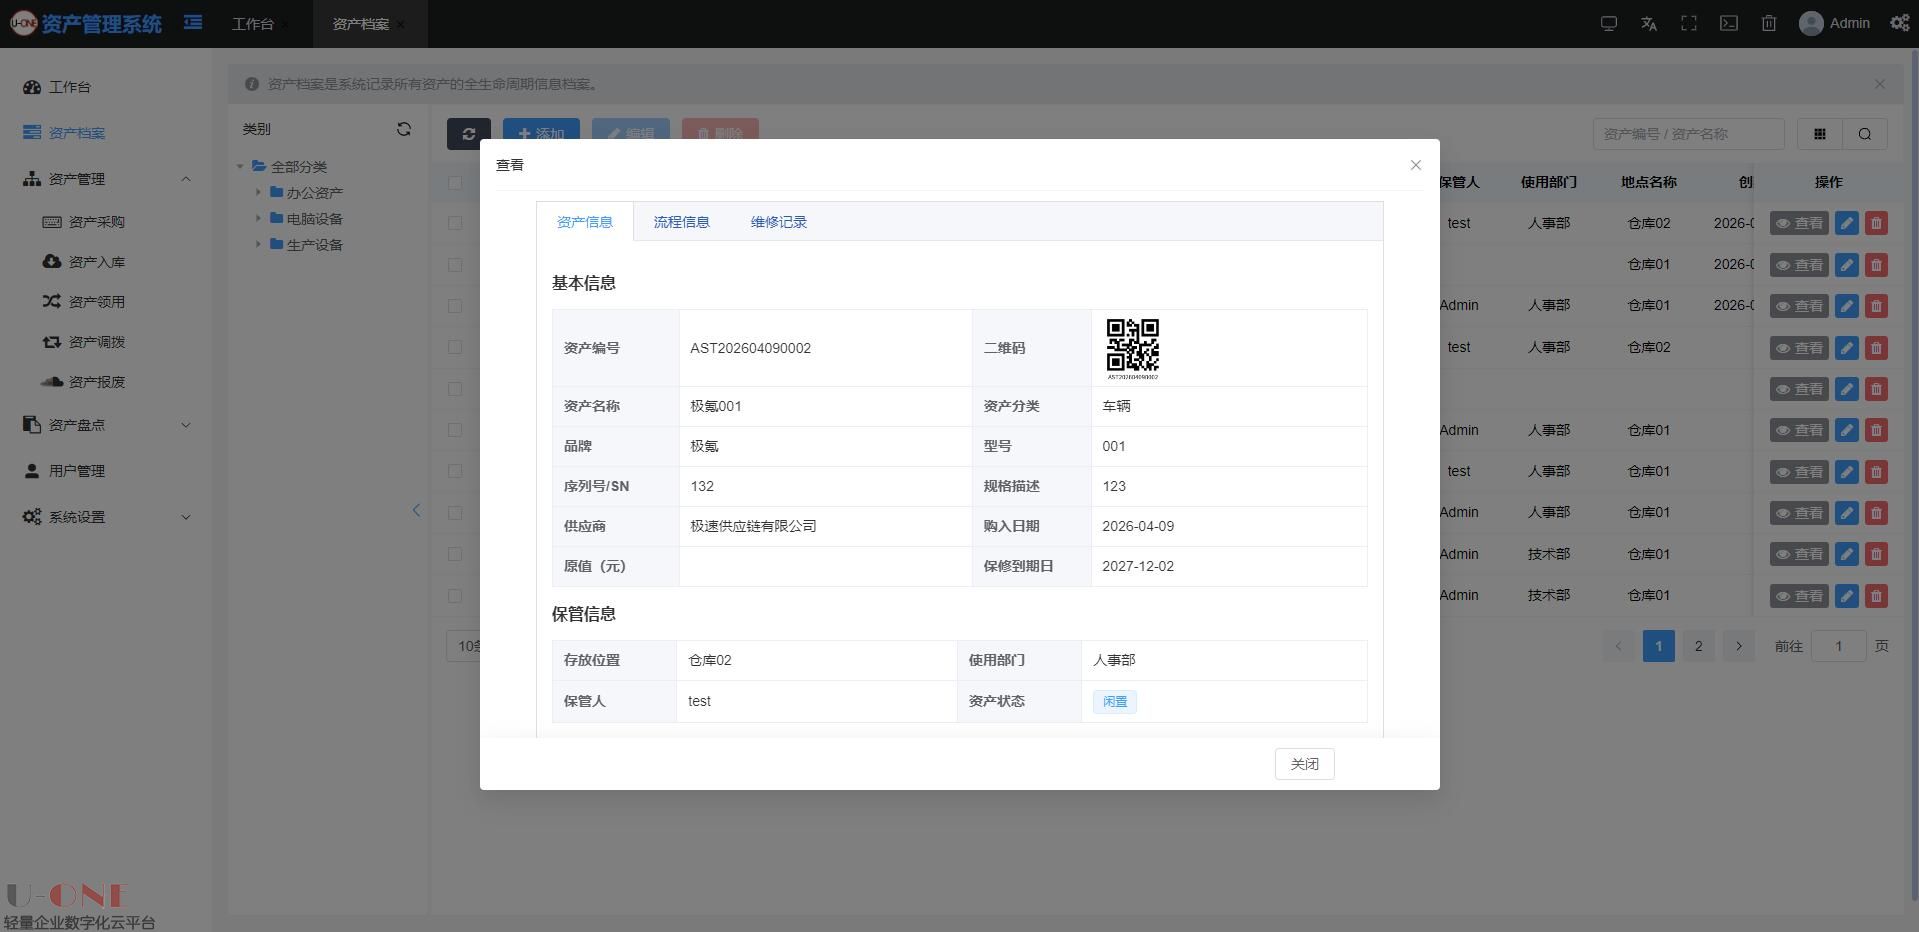Click the category panel refresh icon
Screen dimensions: 1919x932
pyautogui.click(x=404, y=129)
